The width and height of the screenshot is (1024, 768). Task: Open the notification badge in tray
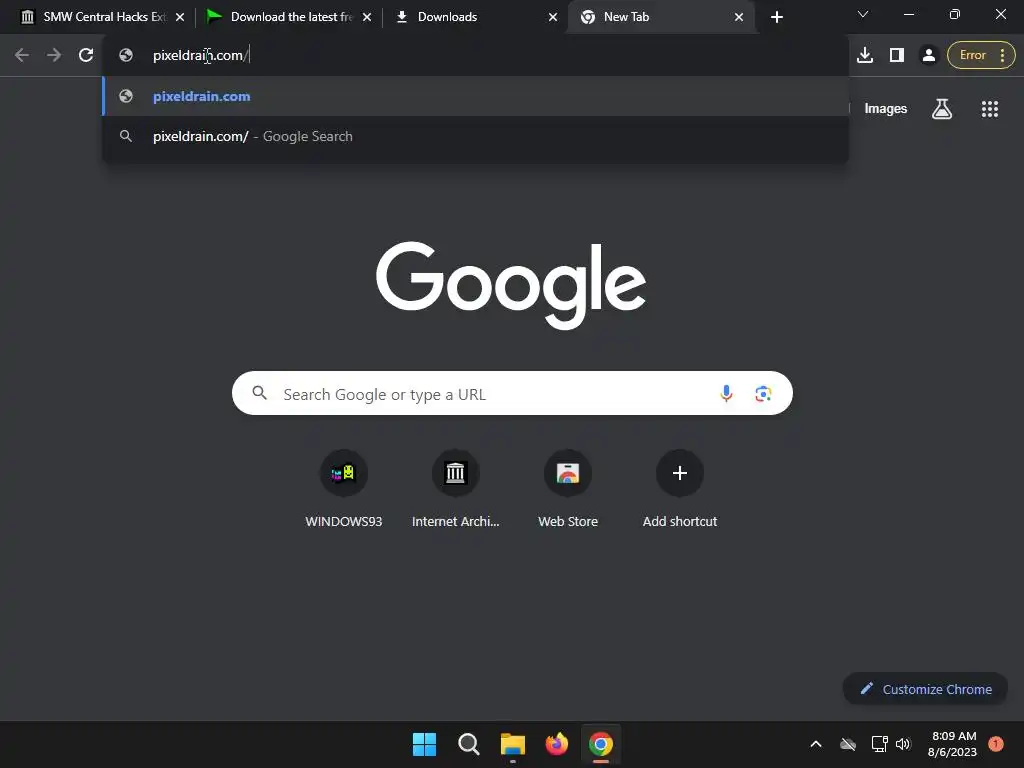[x=995, y=743]
